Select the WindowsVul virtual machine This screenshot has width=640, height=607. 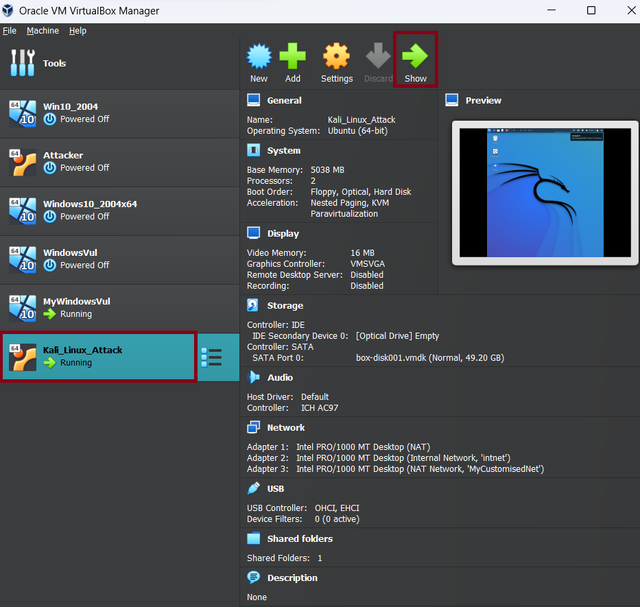[x=119, y=260]
